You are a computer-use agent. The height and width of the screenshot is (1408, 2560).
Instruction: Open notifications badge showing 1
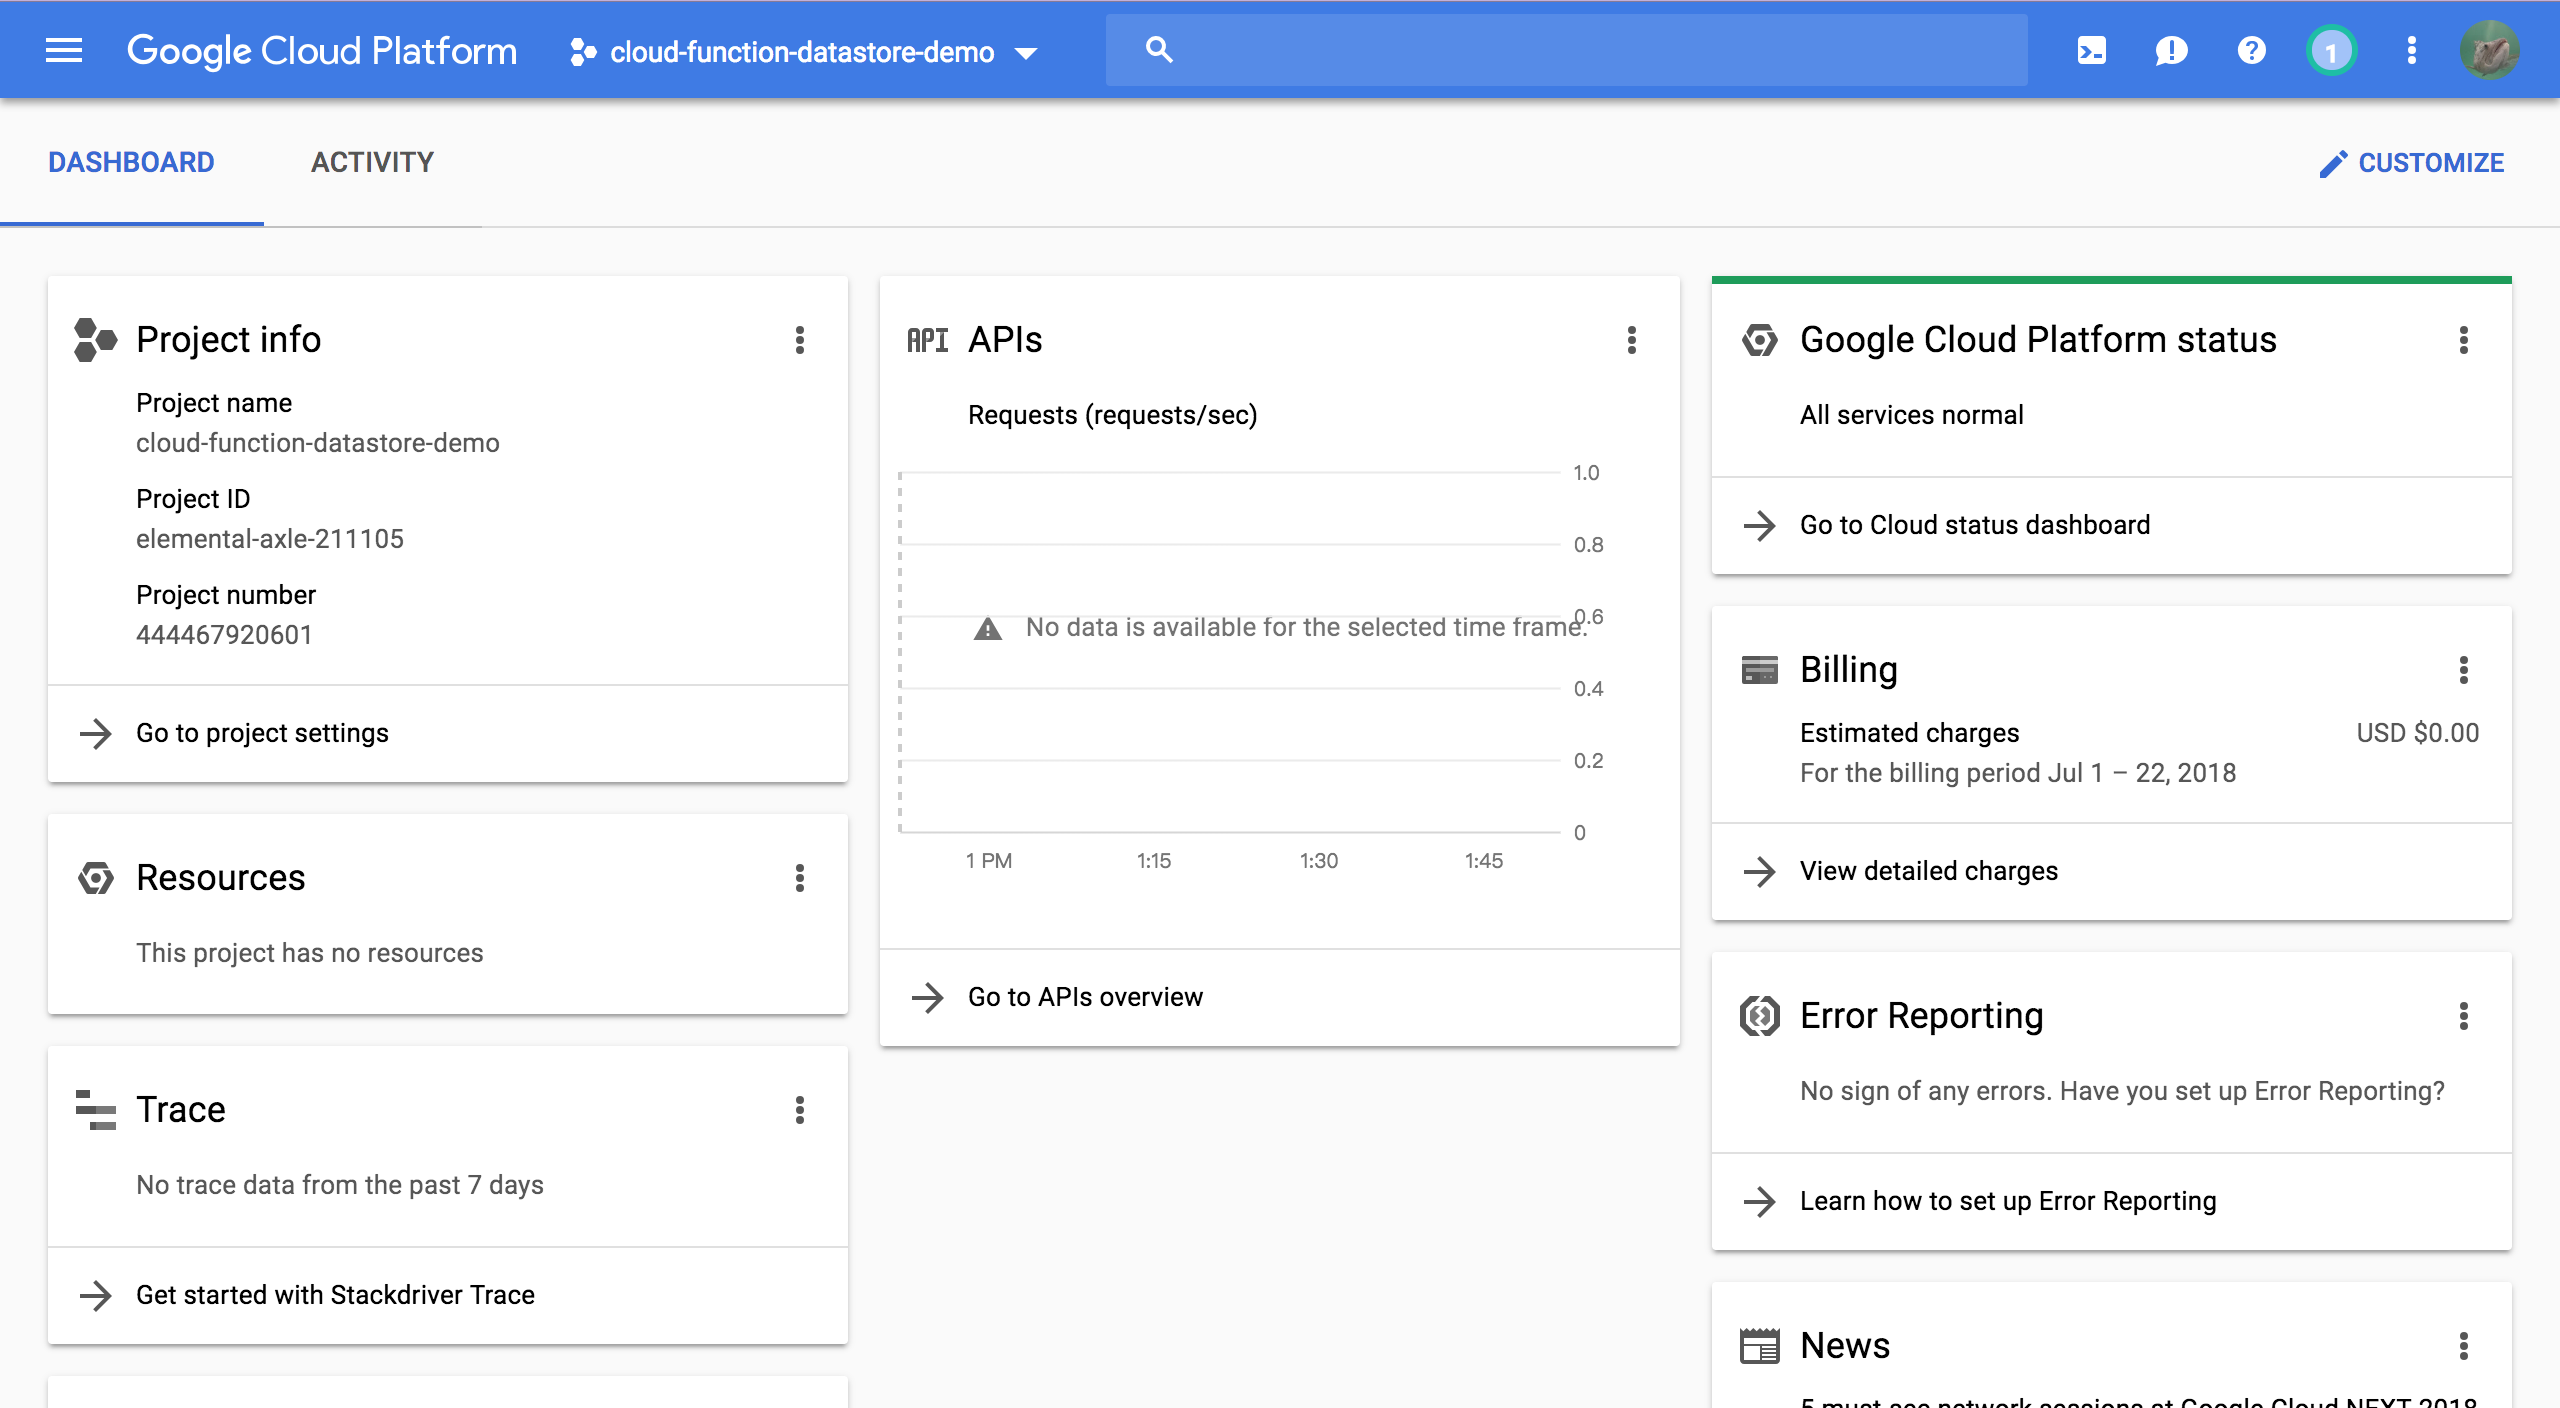[x=2331, y=50]
